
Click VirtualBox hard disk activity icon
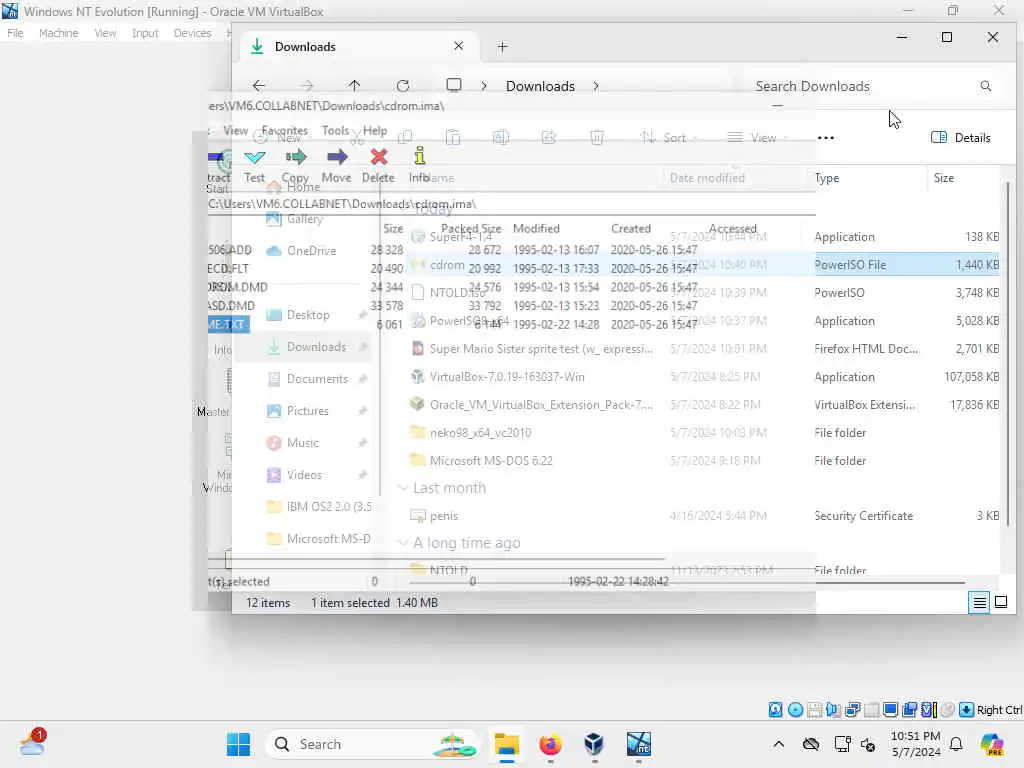(775, 710)
